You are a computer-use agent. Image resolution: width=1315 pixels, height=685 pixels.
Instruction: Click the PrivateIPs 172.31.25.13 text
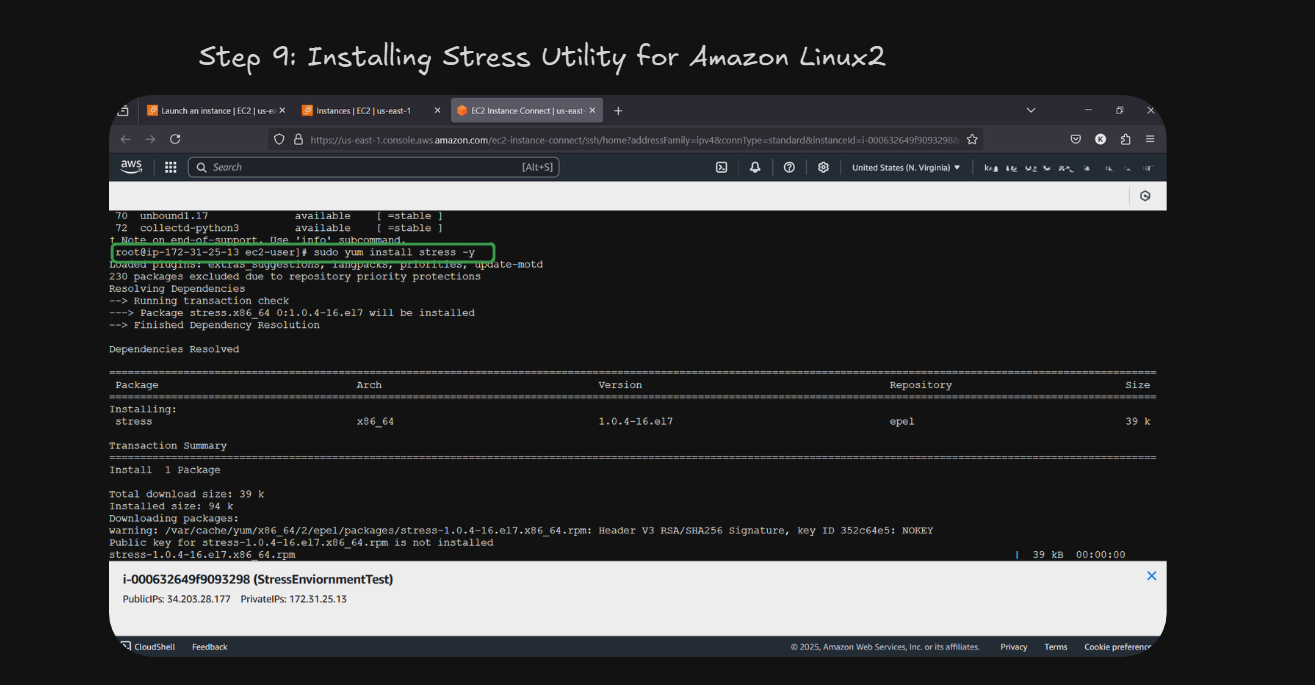click(294, 599)
